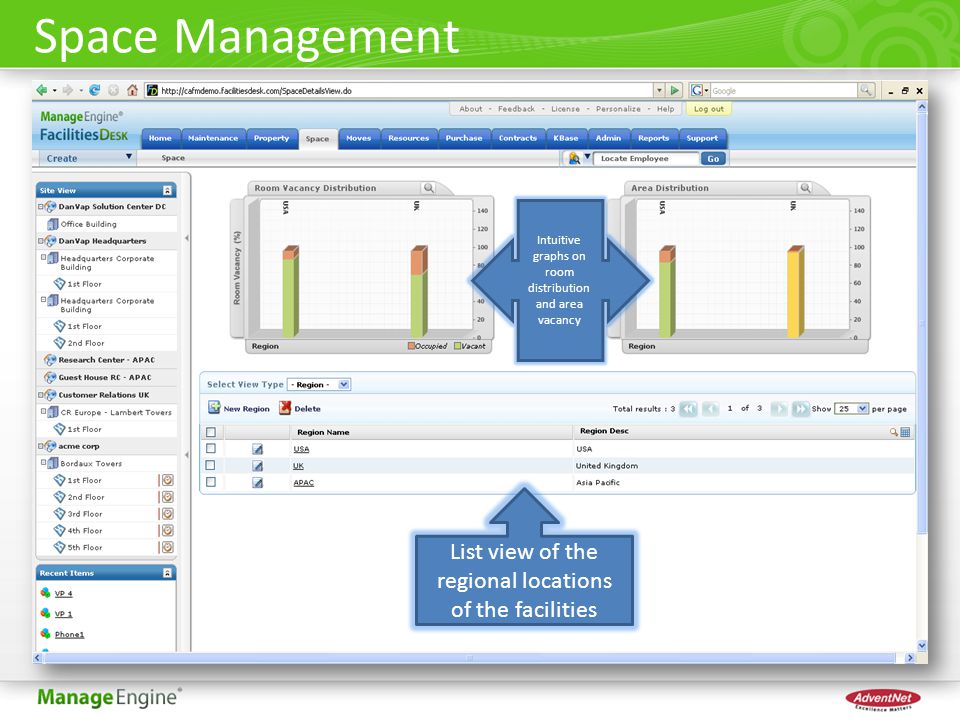Go to previous page pagination icon
This screenshot has height=720, width=960.
tap(710, 409)
